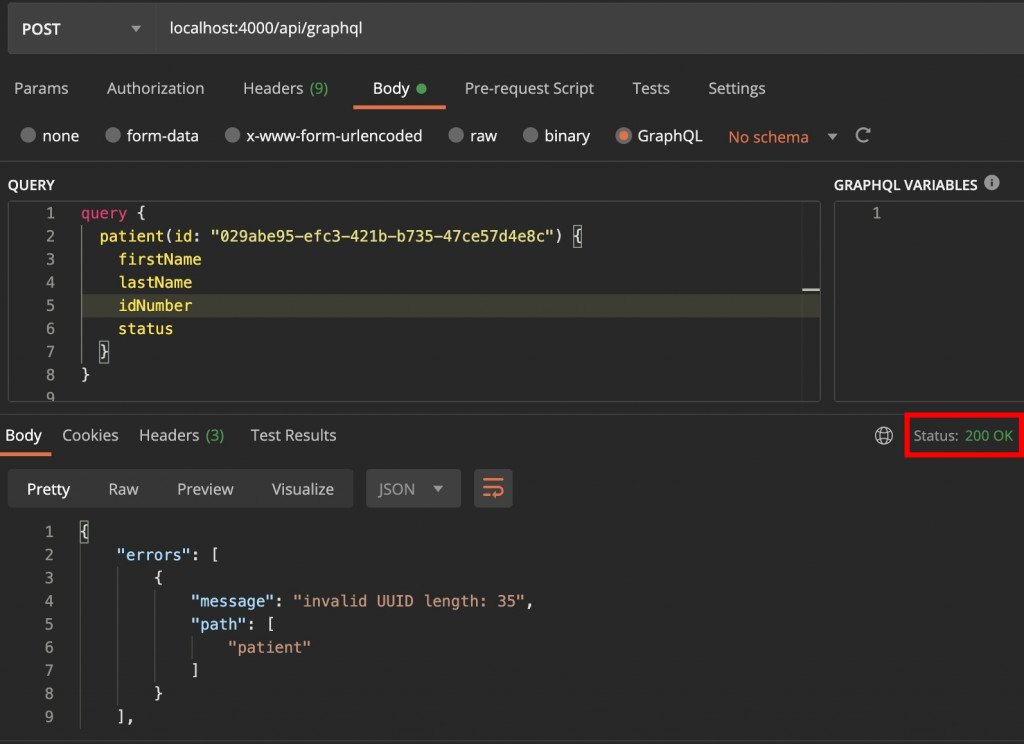The width and height of the screenshot is (1024, 744).
Task: Click the refresh schema icon
Action: click(863, 136)
